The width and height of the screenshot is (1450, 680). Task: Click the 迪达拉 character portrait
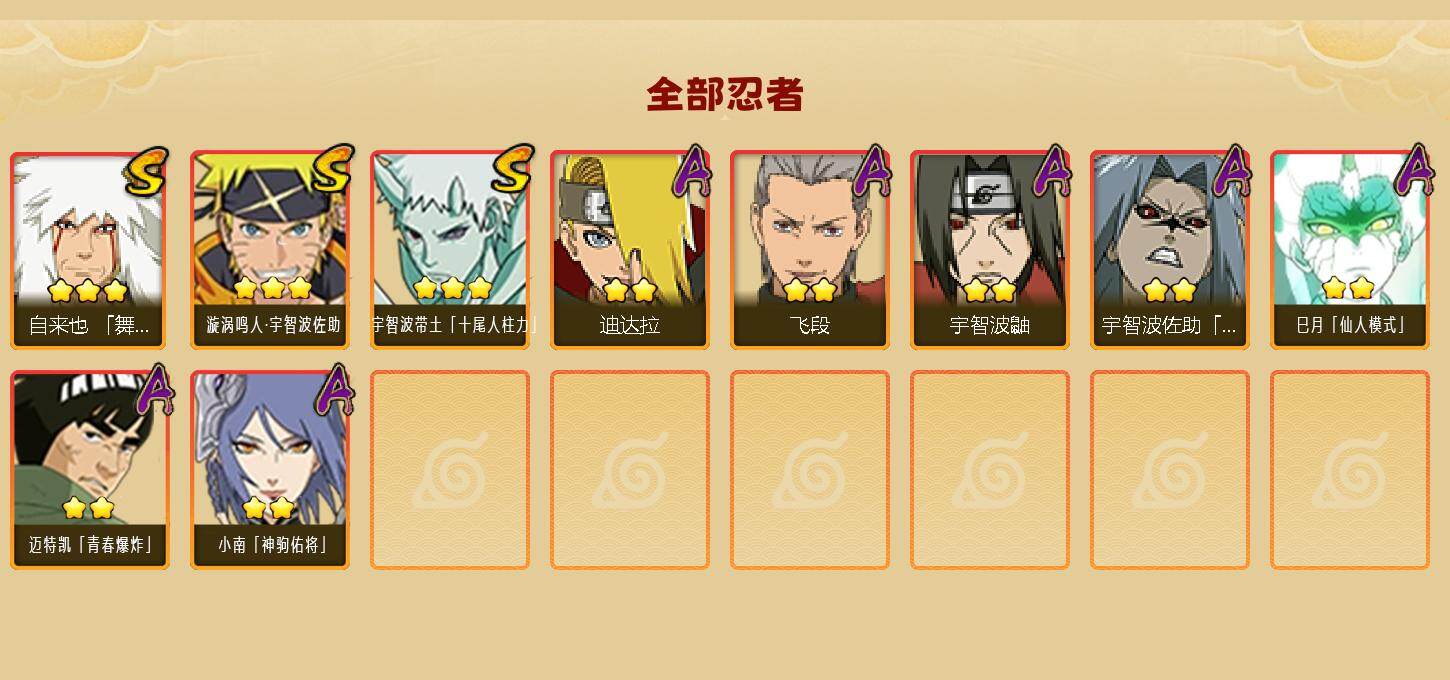click(630, 250)
